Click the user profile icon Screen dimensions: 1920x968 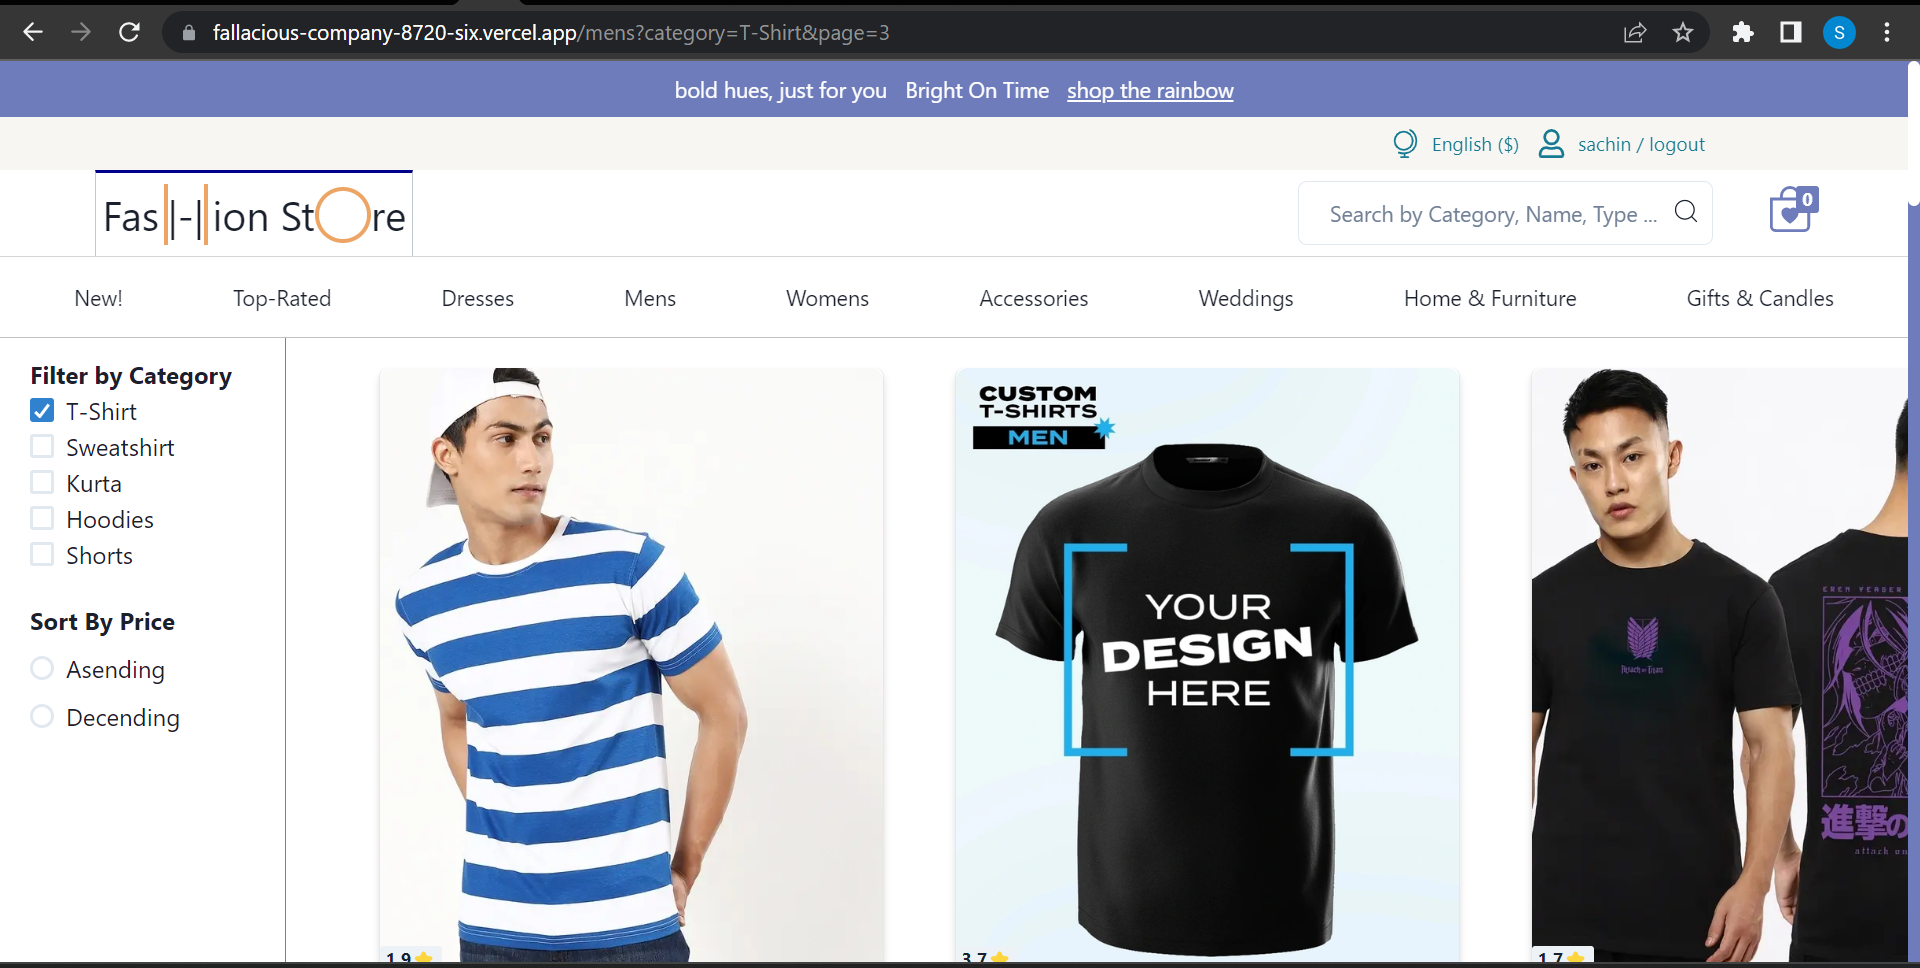click(x=1550, y=144)
